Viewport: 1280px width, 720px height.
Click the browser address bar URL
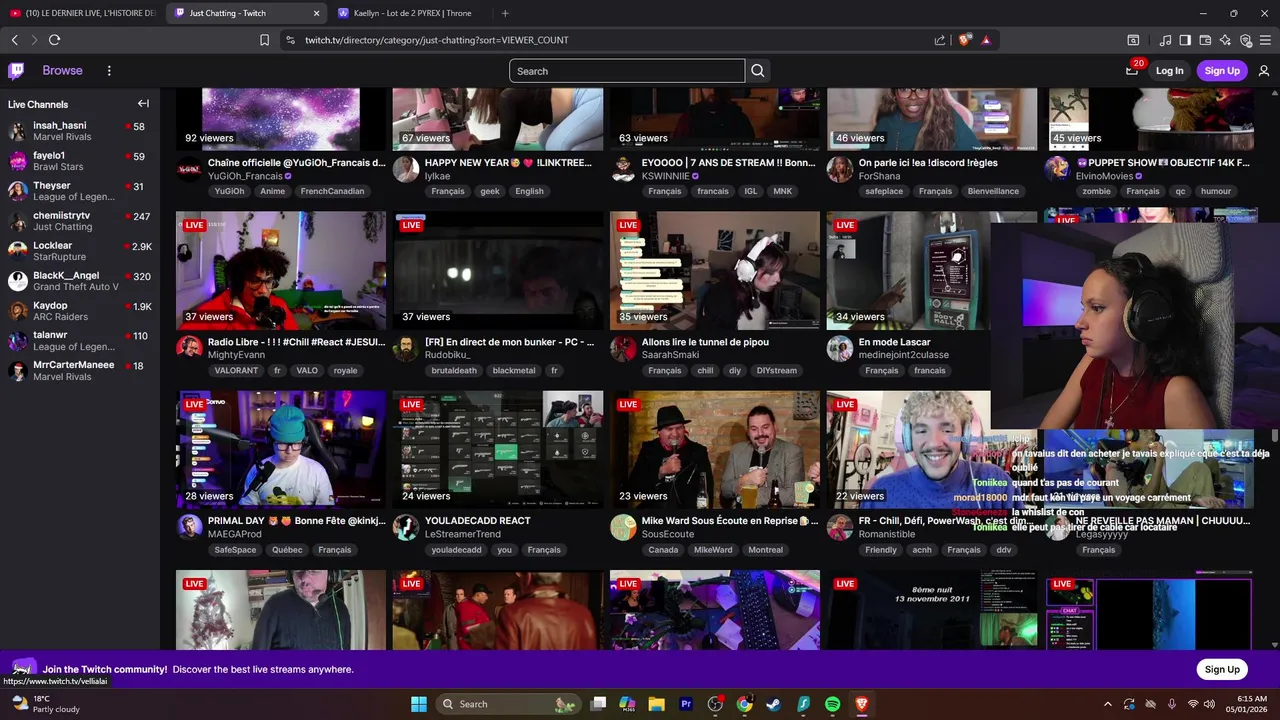tap(437, 40)
